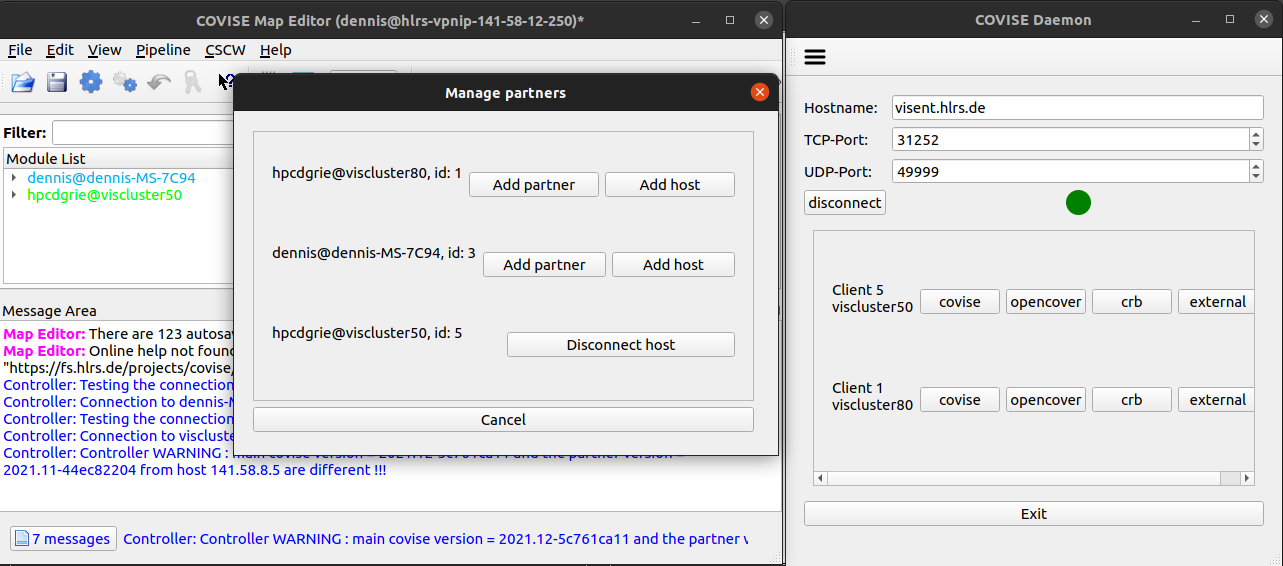
Task: Click the double-gear icon in the toolbar
Action: point(125,82)
